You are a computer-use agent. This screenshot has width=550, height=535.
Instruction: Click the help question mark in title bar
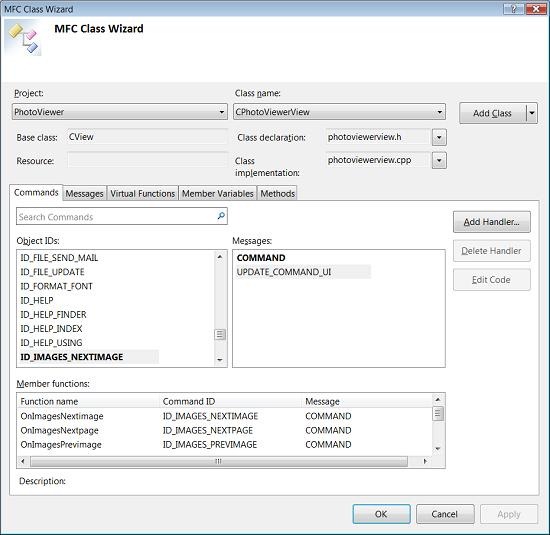click(x=514, y=9)
